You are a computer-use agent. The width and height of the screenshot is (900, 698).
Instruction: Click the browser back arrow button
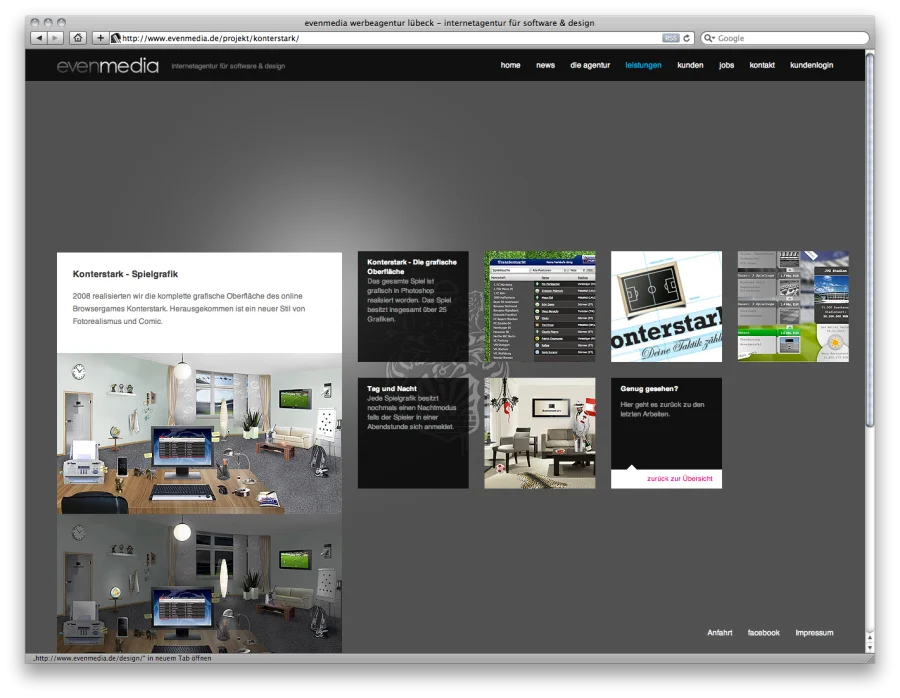tap(39, 38)
